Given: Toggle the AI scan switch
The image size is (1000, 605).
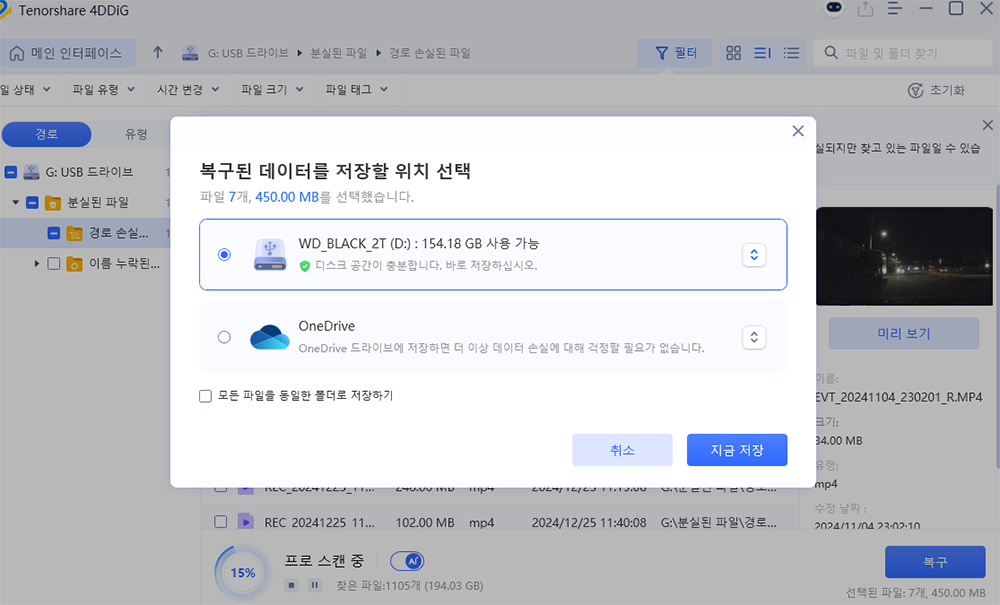Looking at the screenshot, I should (407, 561).
